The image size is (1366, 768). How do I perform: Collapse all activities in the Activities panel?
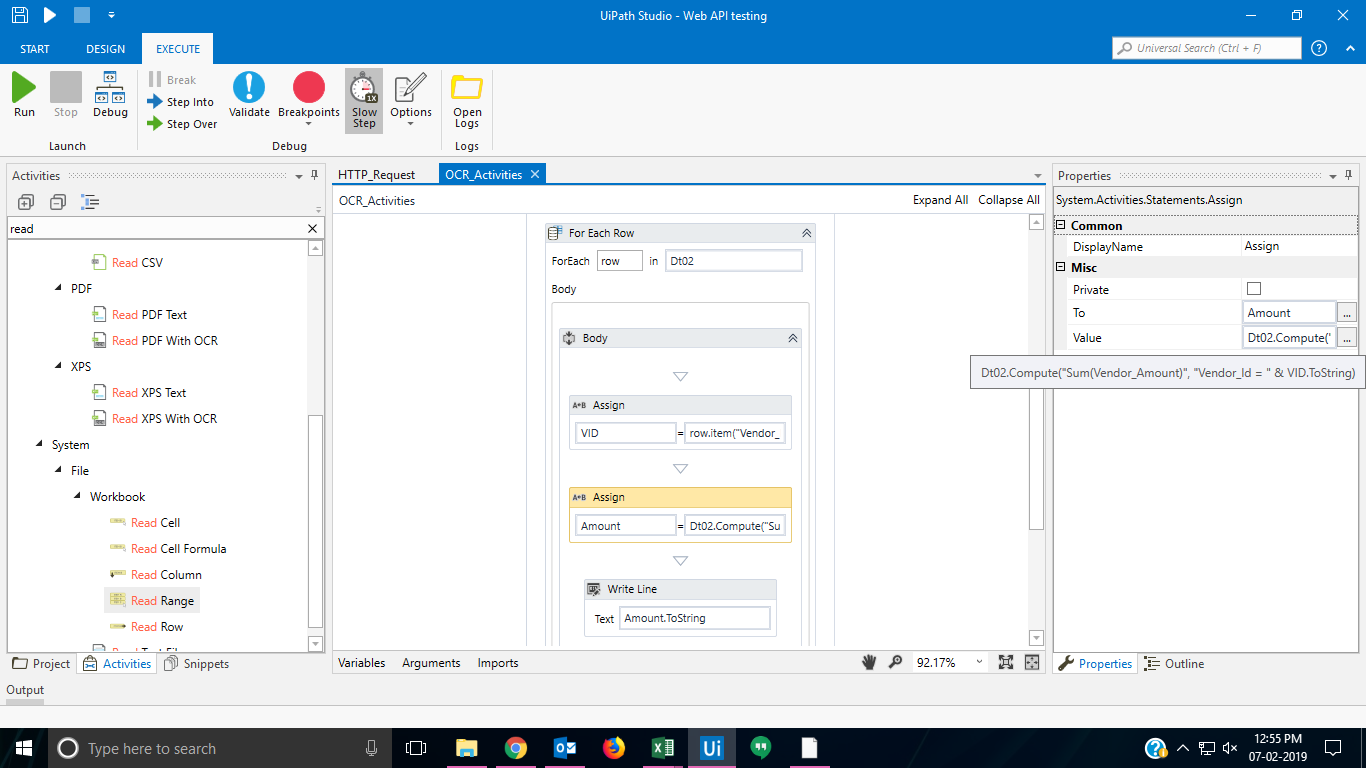click(58, 202)
